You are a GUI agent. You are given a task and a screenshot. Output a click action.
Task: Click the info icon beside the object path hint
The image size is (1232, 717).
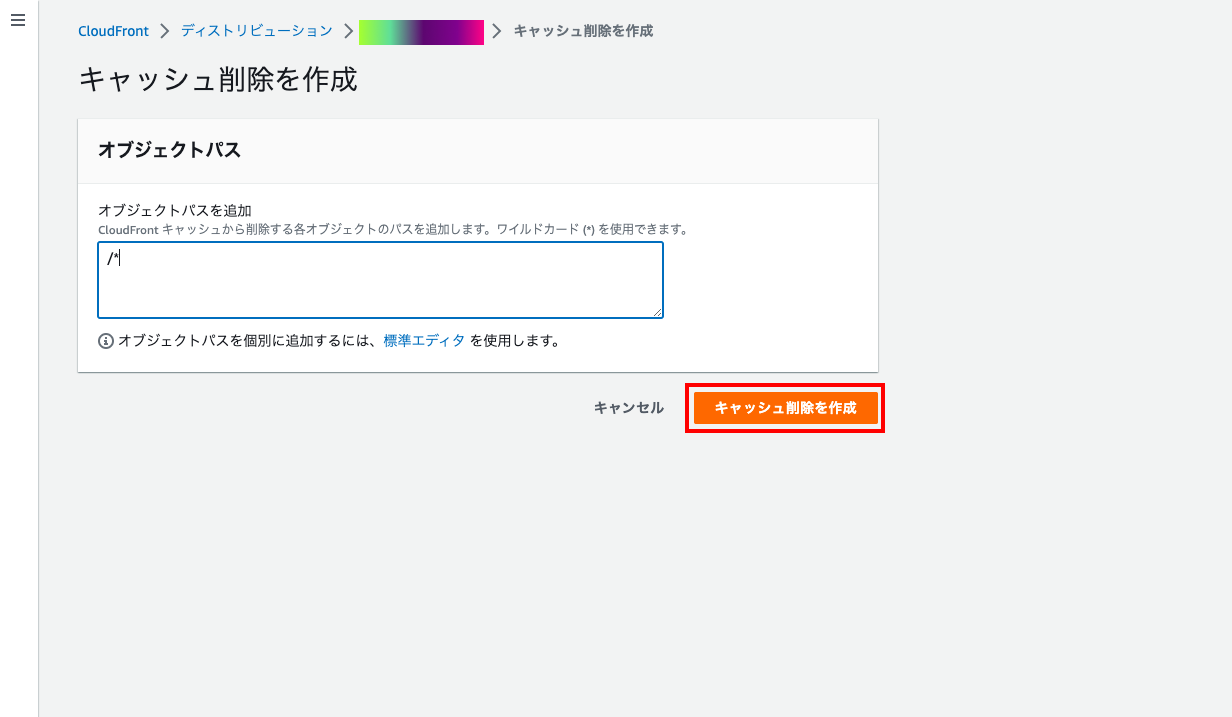[x=106, y=341]
